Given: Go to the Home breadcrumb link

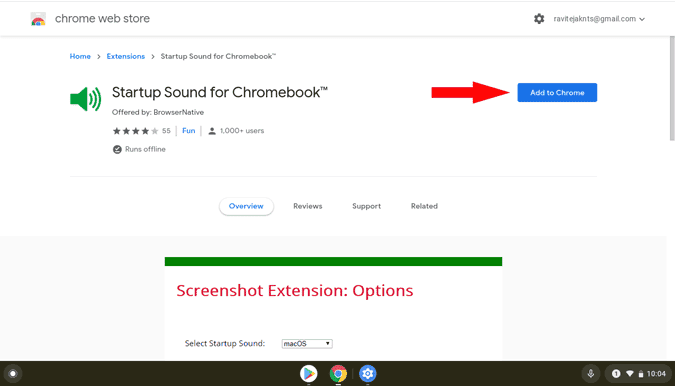Looking at the screenshot, I should tap(80, 56).
